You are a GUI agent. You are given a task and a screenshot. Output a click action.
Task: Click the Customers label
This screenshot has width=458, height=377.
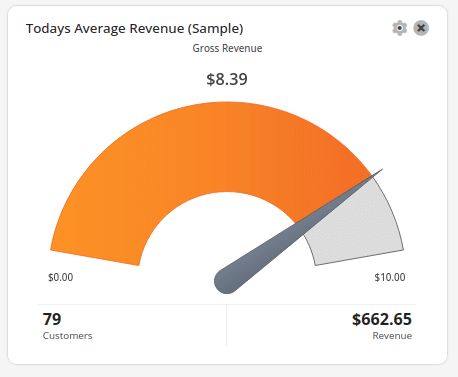pyautogui.click(x=67, y=336)
